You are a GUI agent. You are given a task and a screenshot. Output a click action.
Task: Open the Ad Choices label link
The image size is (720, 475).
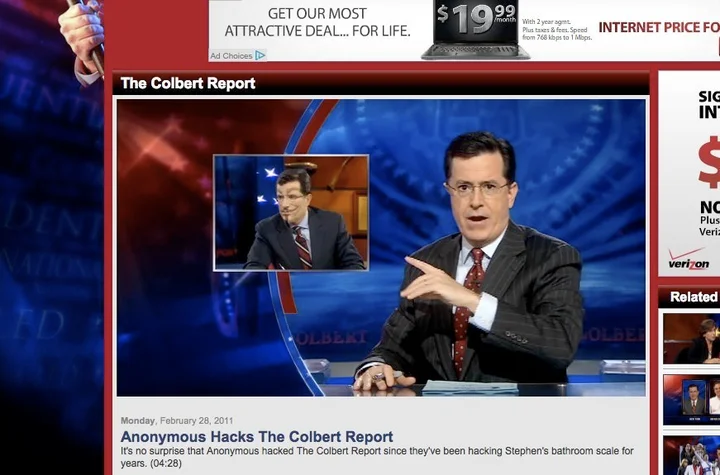pyautogui.click(x=231, y=56)
